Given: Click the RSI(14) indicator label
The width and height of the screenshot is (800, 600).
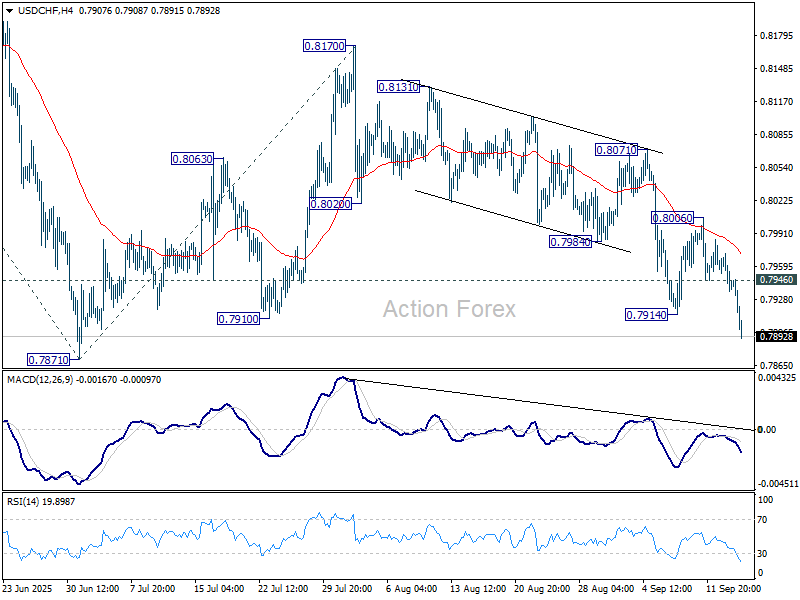Looking at the screenshot, I should point(28,501).
